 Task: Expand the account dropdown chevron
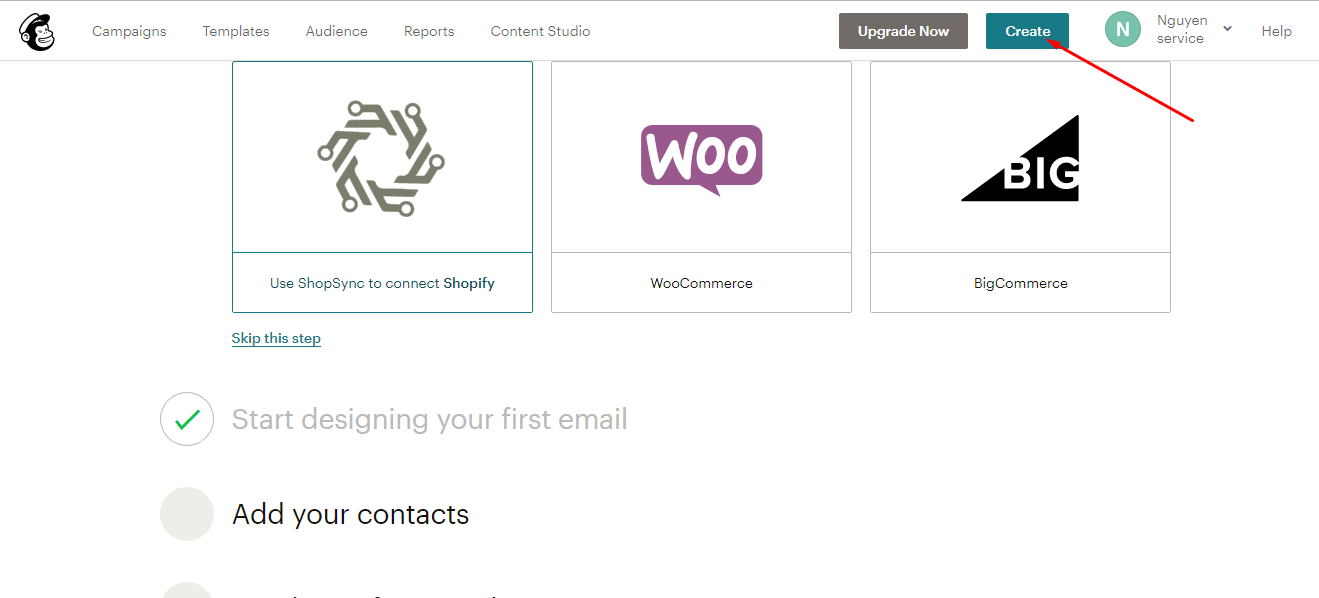(x=1227, y=30)
